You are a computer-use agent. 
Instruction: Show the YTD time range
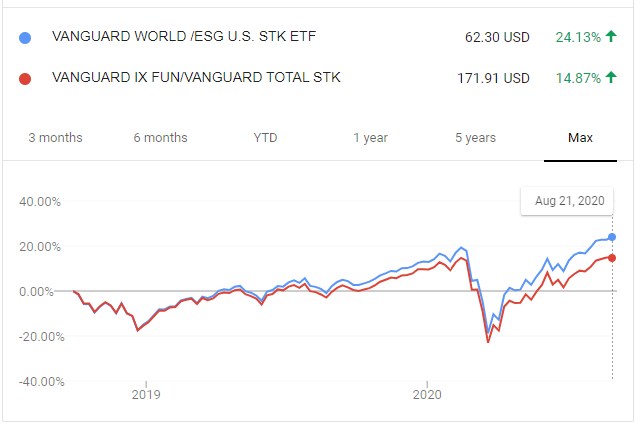pyautogui.click(x=265, y=137)
